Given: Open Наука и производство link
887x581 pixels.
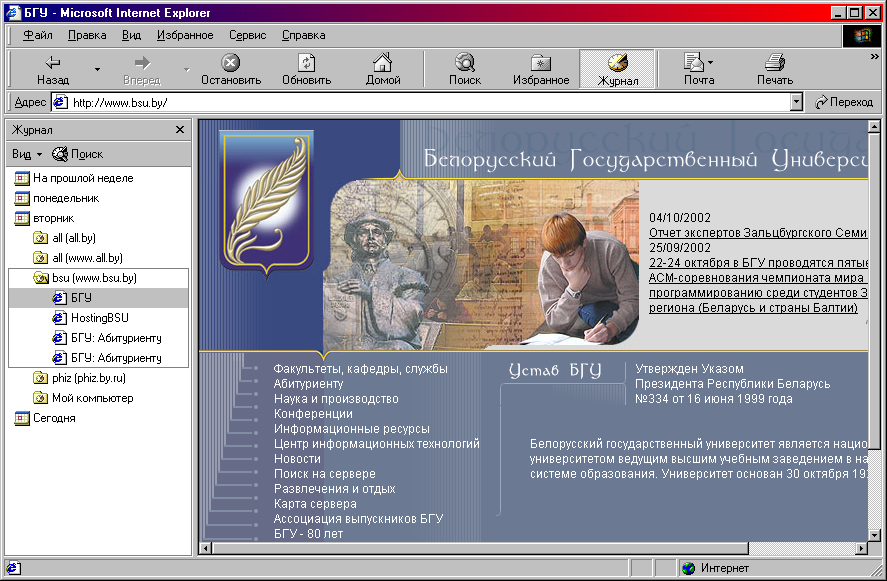Looking at the screenshot, I should tap(336, 399).
